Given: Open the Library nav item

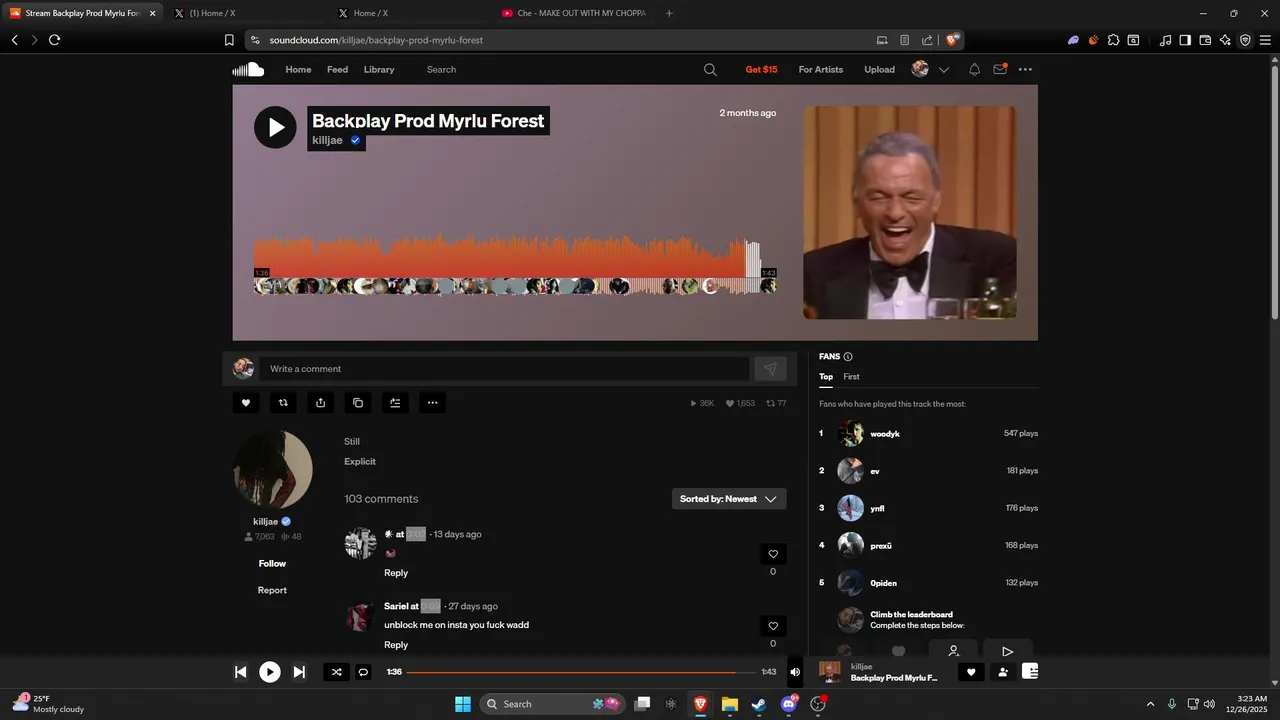Looking at the screenshot, I should (379, 70).
